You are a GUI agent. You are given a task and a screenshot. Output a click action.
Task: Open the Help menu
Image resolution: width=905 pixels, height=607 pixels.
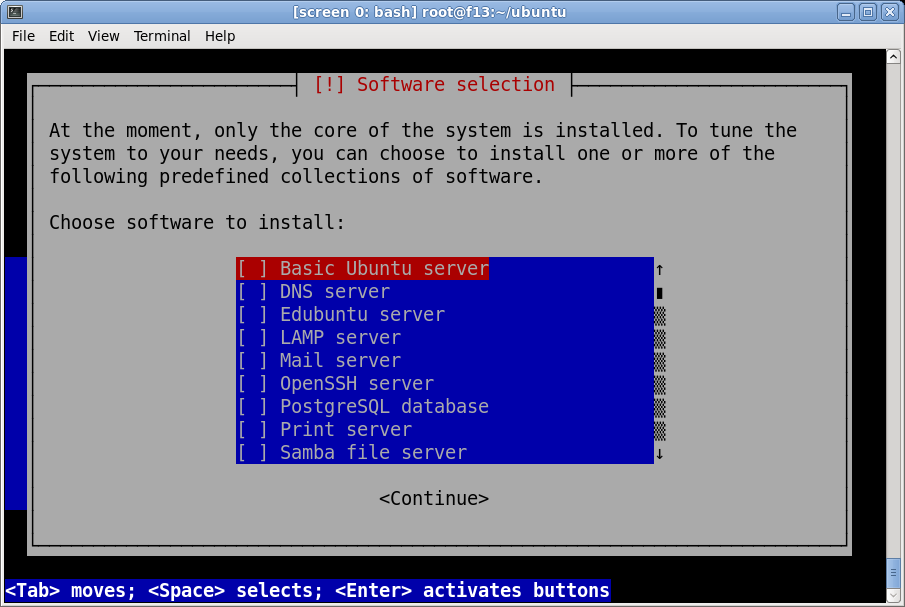coord(220,36)
